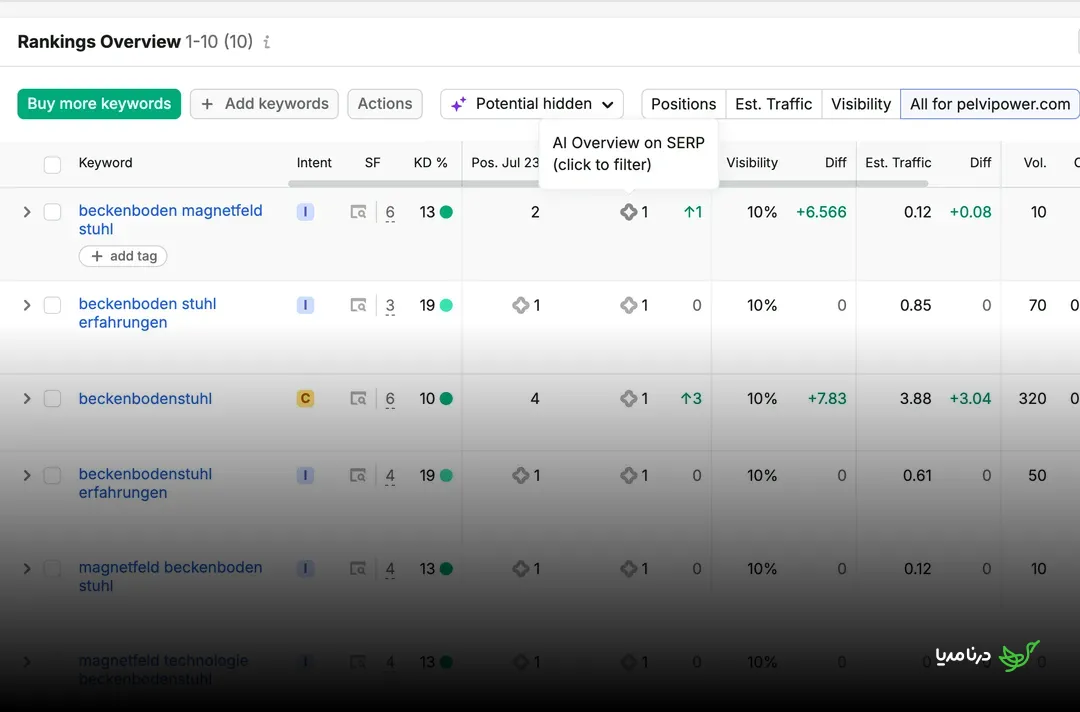1080x712 pixels.
Task: Click the plus icon in Add keywords
Action: click(207, 104)
